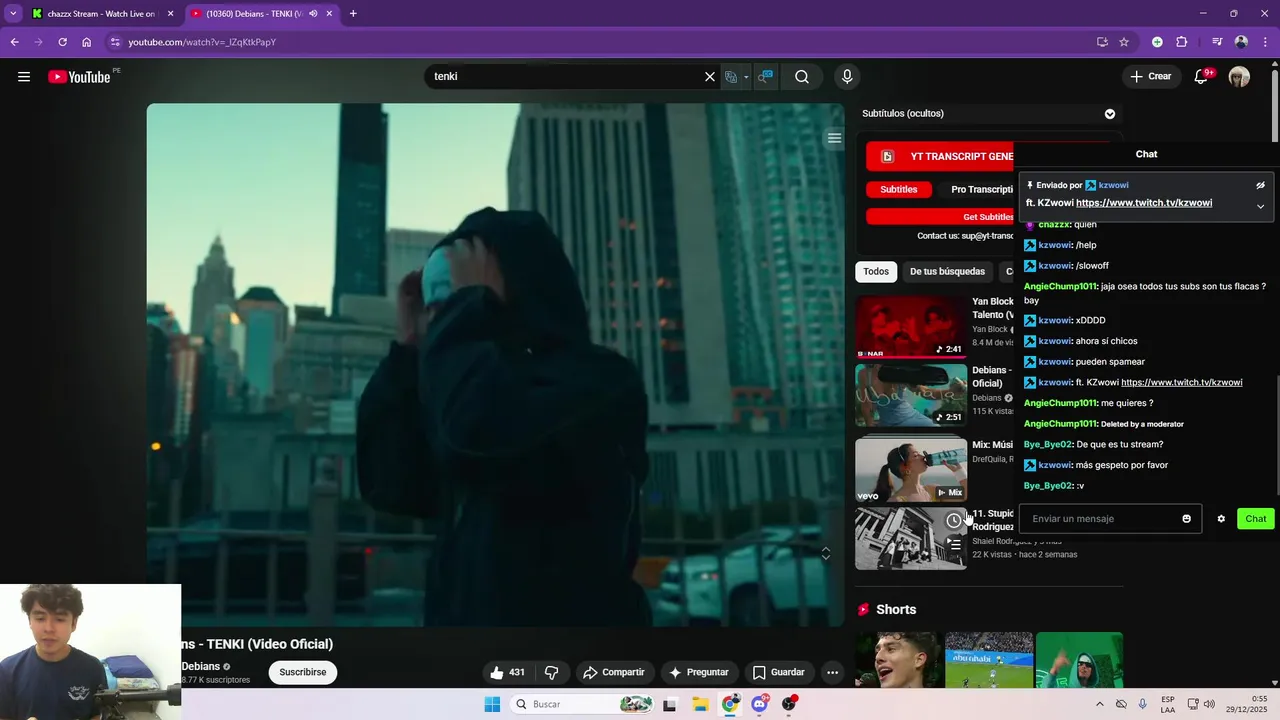This screenshot has width=1280, height=720.
Task: Clear the search box with the X
Action: (710, 77)
